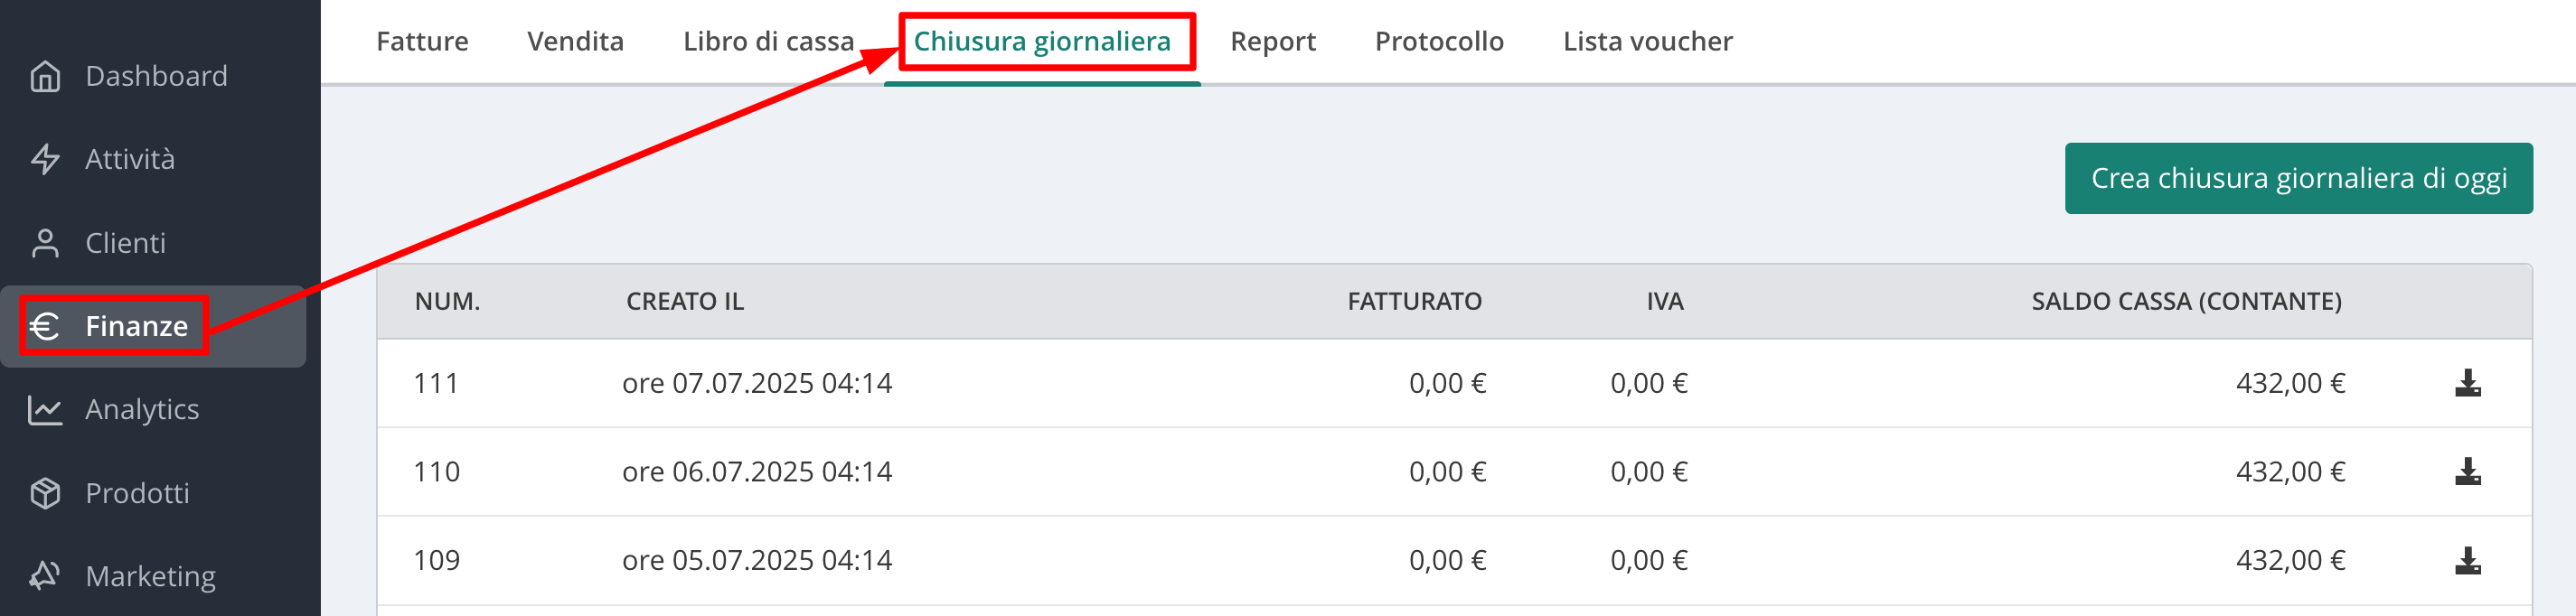Click the Prodotti box icon

pyautogui.click(x=45, y=493)
